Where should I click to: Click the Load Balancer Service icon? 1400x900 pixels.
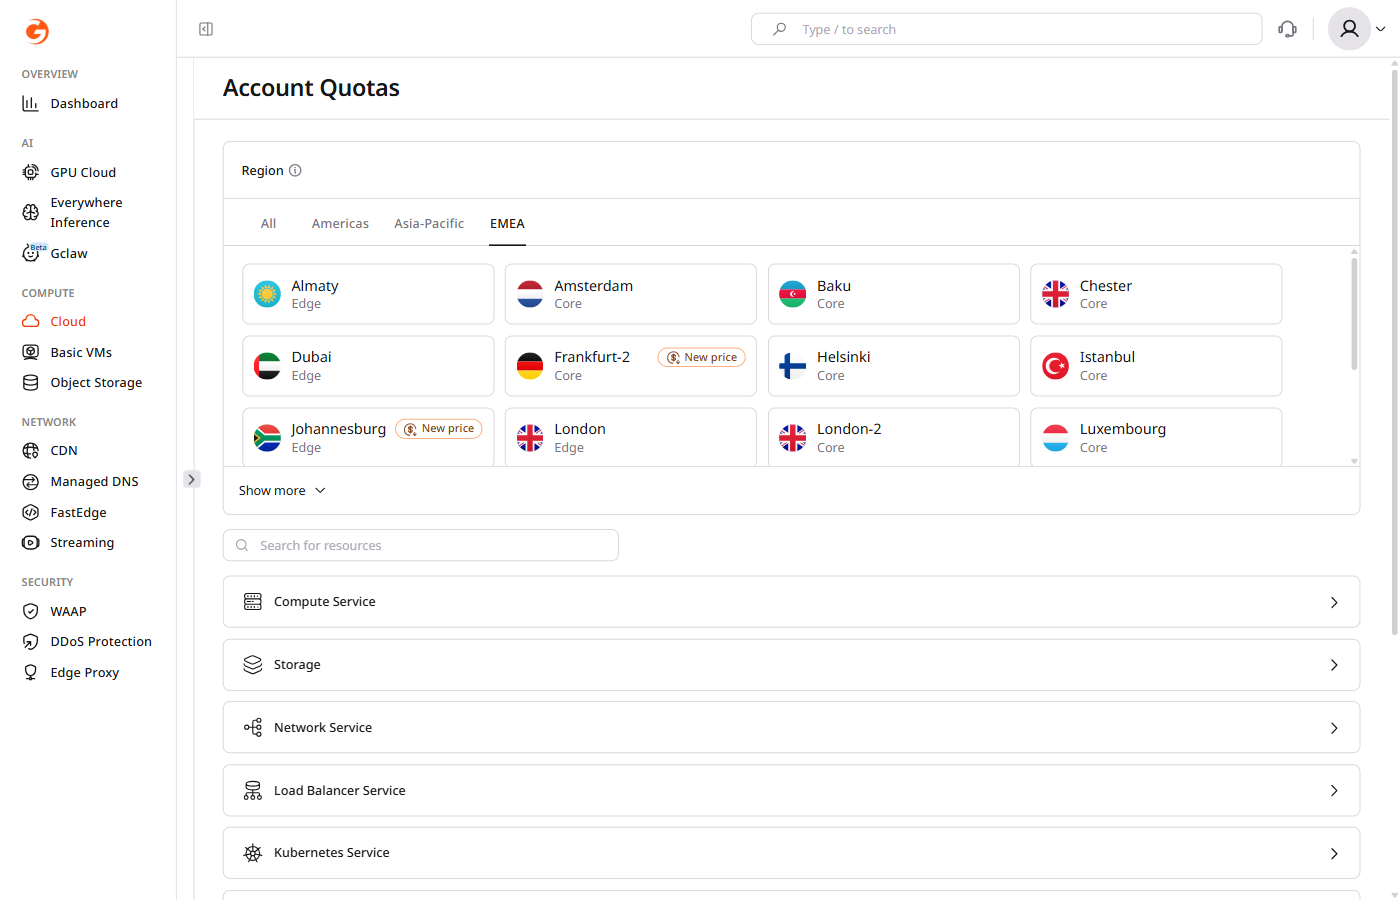pos(253,790)
